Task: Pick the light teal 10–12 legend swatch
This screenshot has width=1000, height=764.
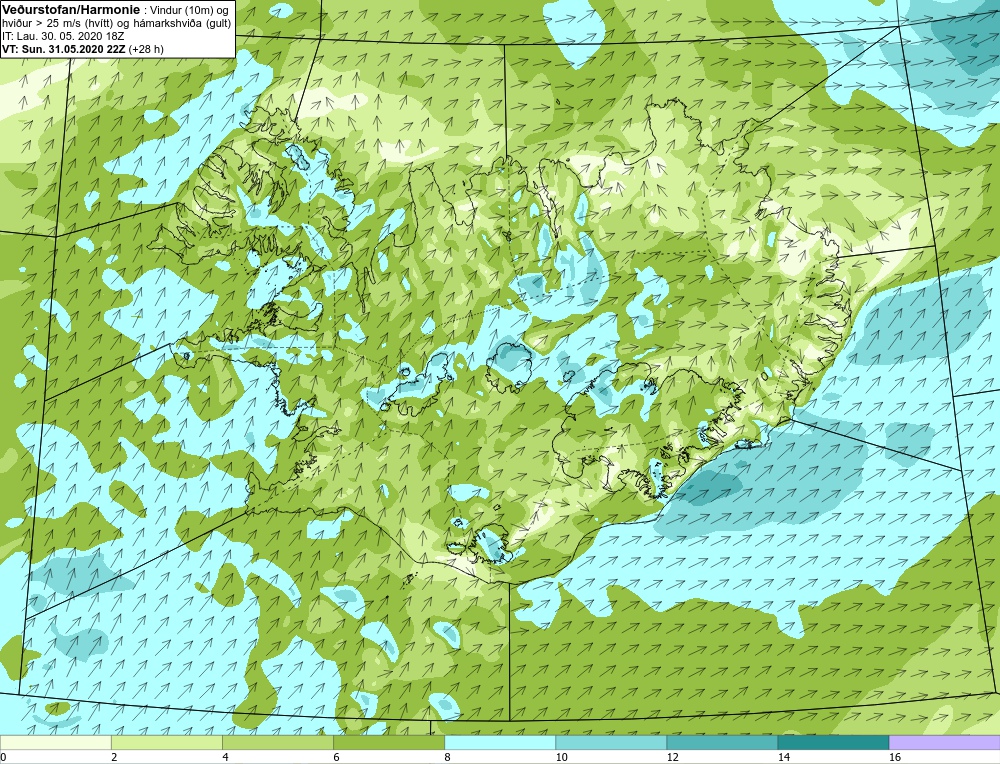Action: pyautogui.click(x=610, y=742)
